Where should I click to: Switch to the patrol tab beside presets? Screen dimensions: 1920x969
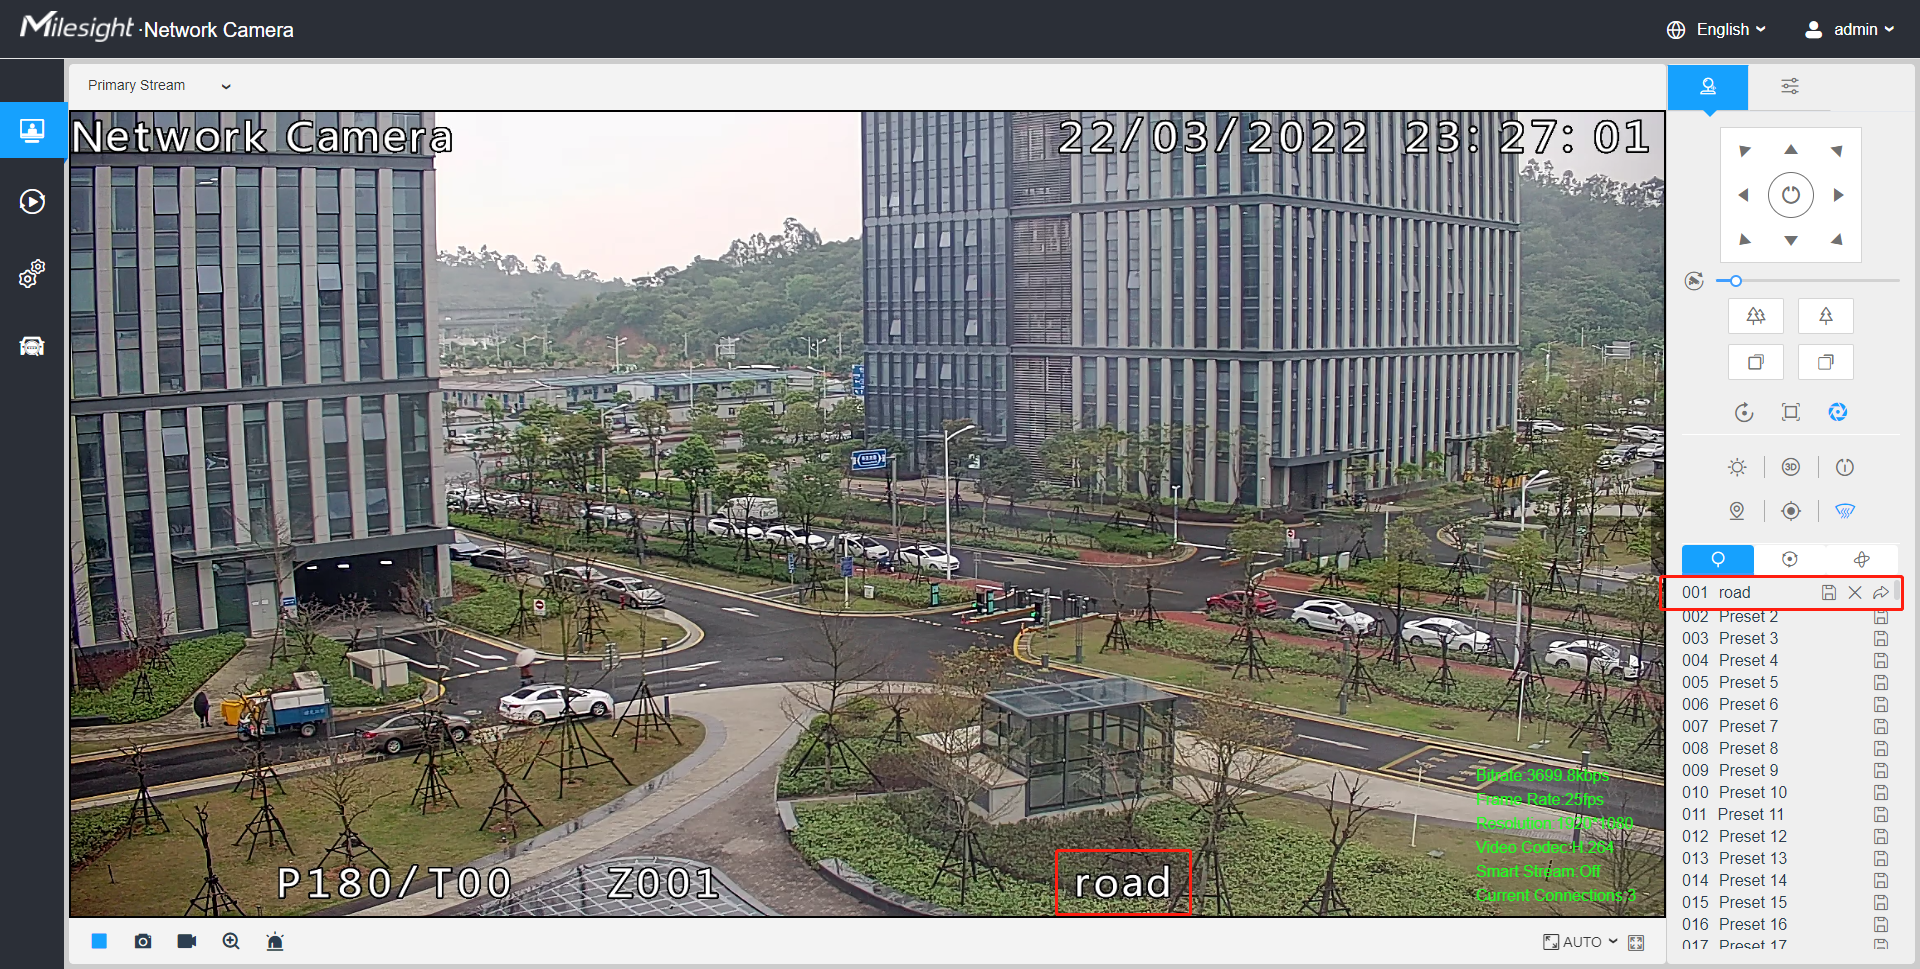(1790, 559)
